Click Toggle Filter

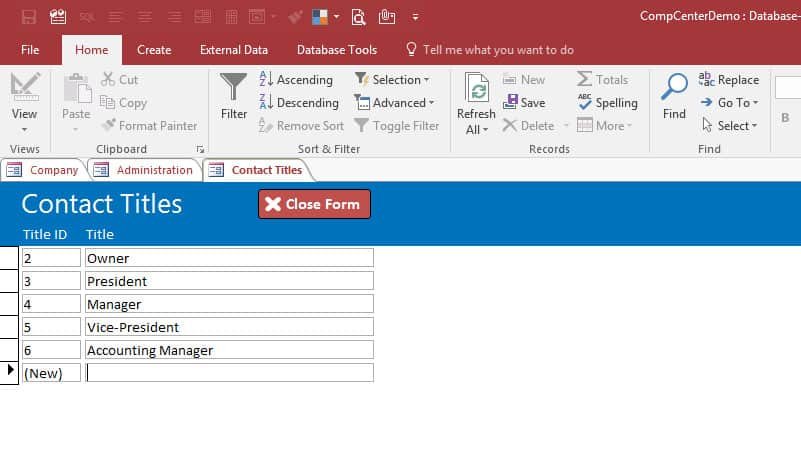pyautogui.click(x=396, y=126)
